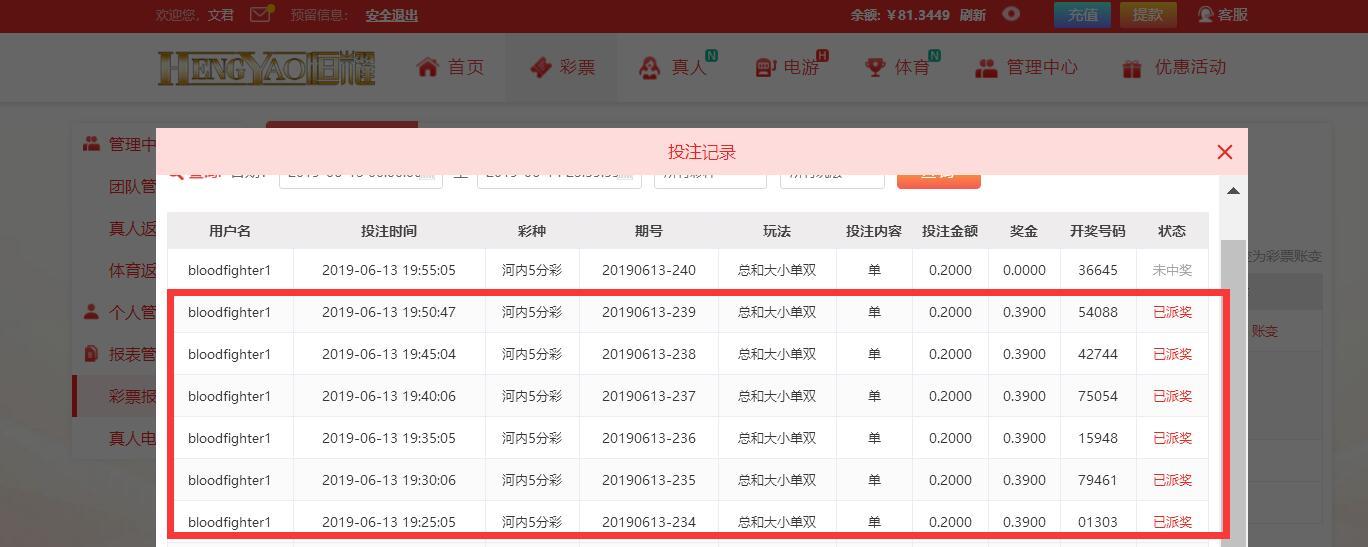Viewport: 1368px width, 547px height.
Task: Click winning number 42744
Action: [1098, 354]
